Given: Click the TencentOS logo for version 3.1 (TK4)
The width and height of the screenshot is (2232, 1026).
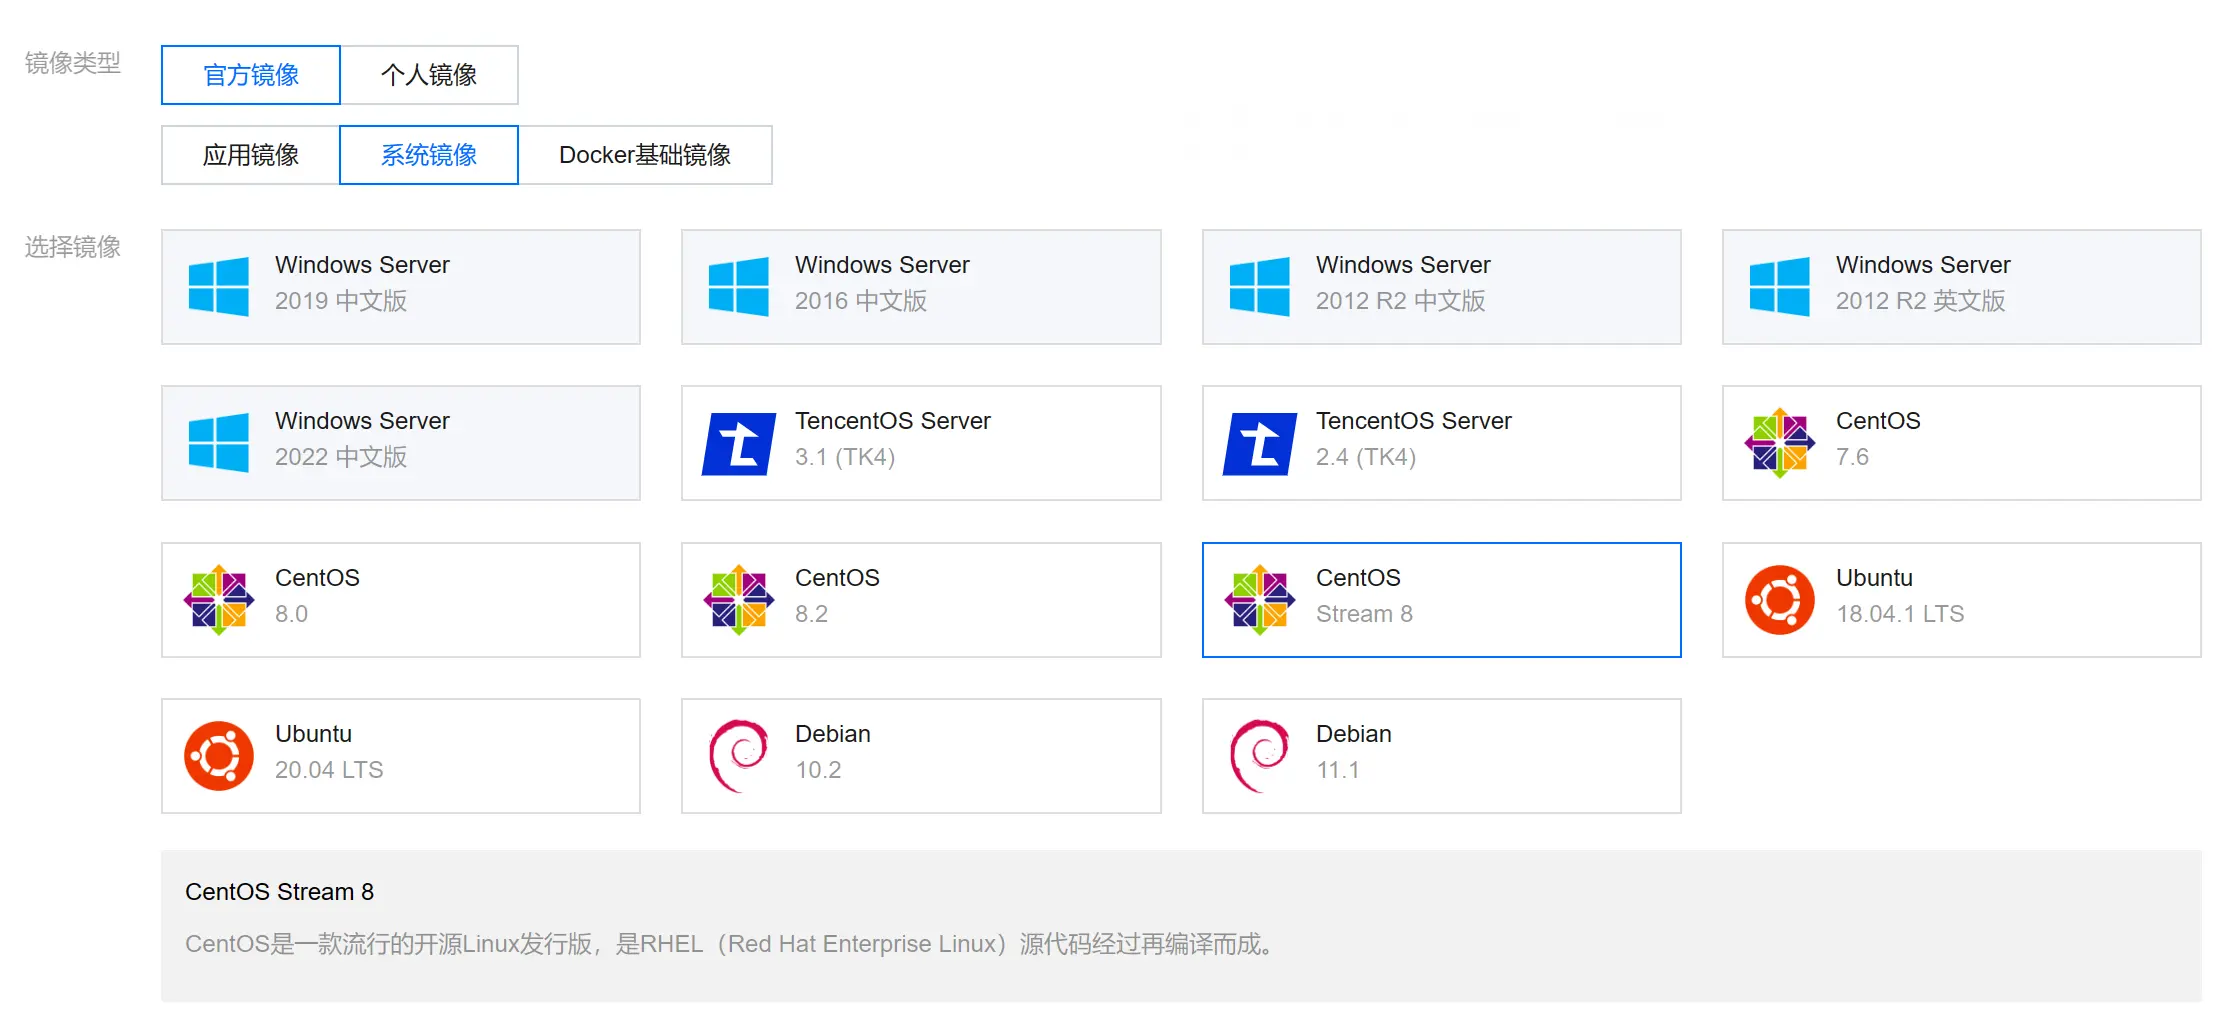Looking at the screenshot, I should point(739,444).
